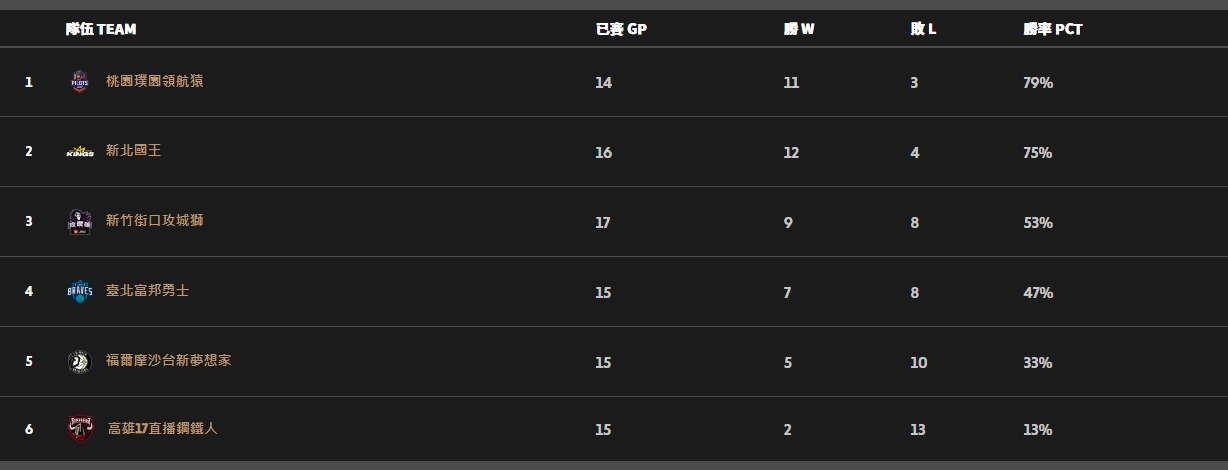Click the 隊伍 TEAM column header
This screenshot has height=470, width=1228.
click(101, 29)
